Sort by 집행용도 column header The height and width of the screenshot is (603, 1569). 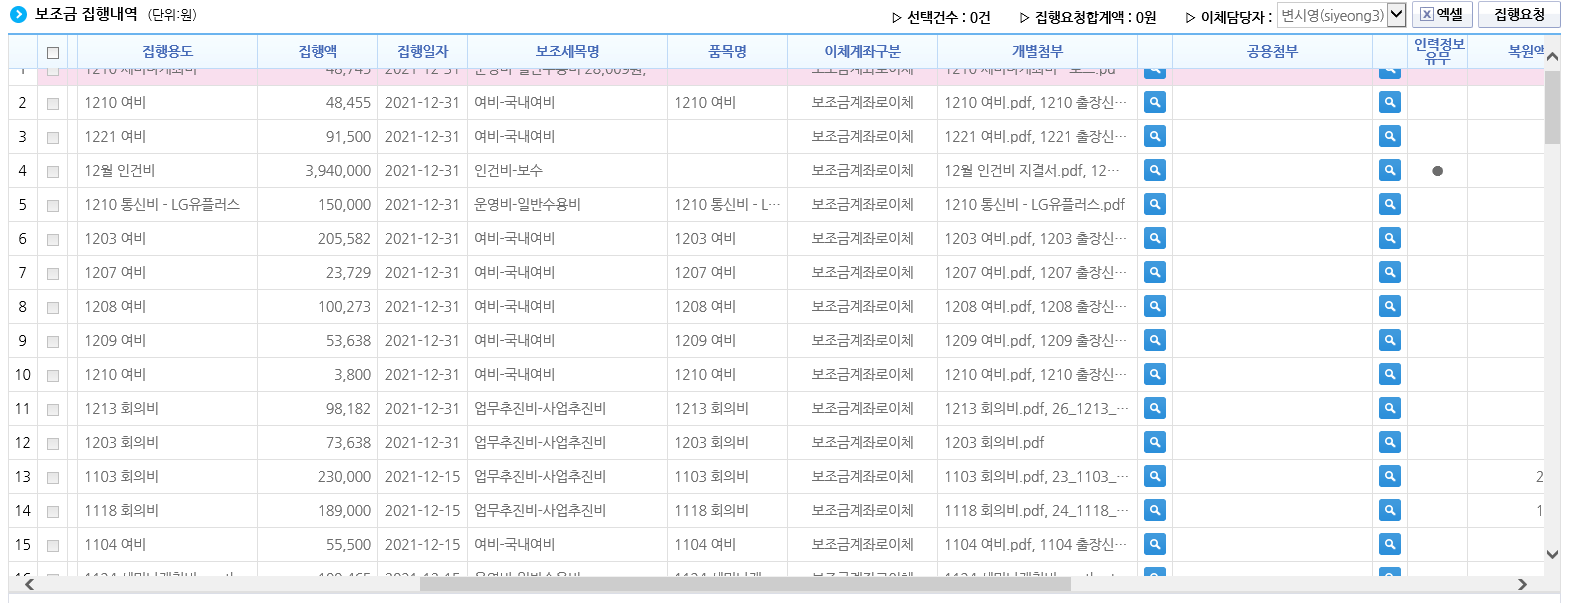[x=167, y=51]
